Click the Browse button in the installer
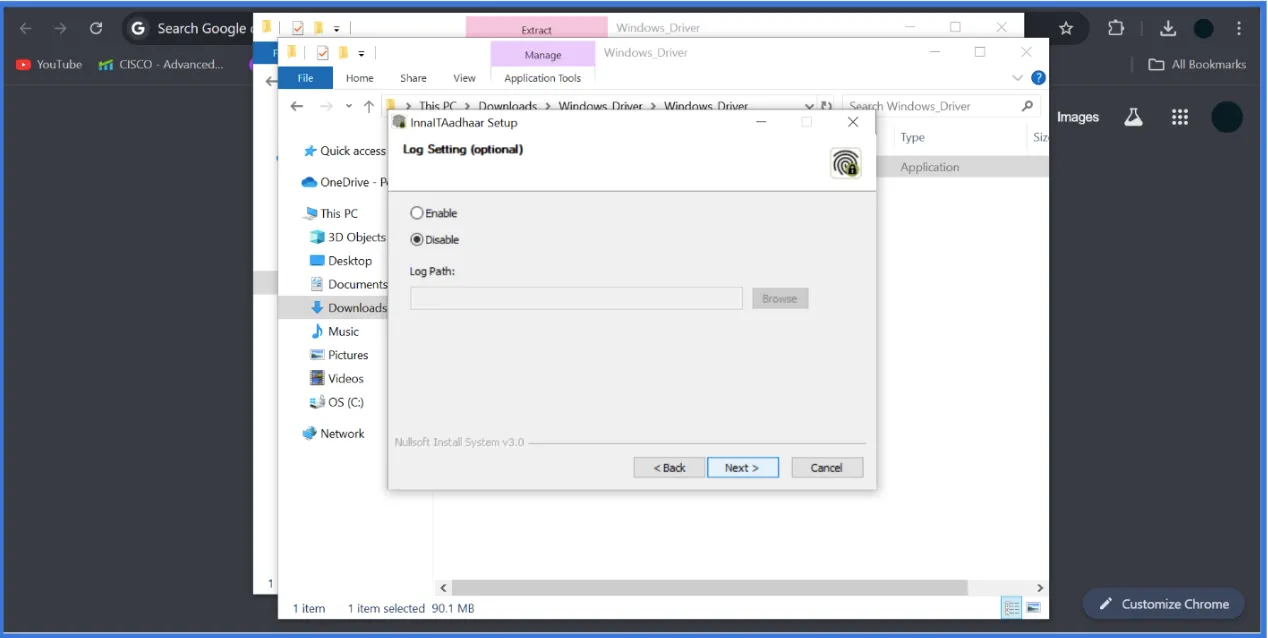The height and width of the screenshot is (638, 1268). pos(780,298)
